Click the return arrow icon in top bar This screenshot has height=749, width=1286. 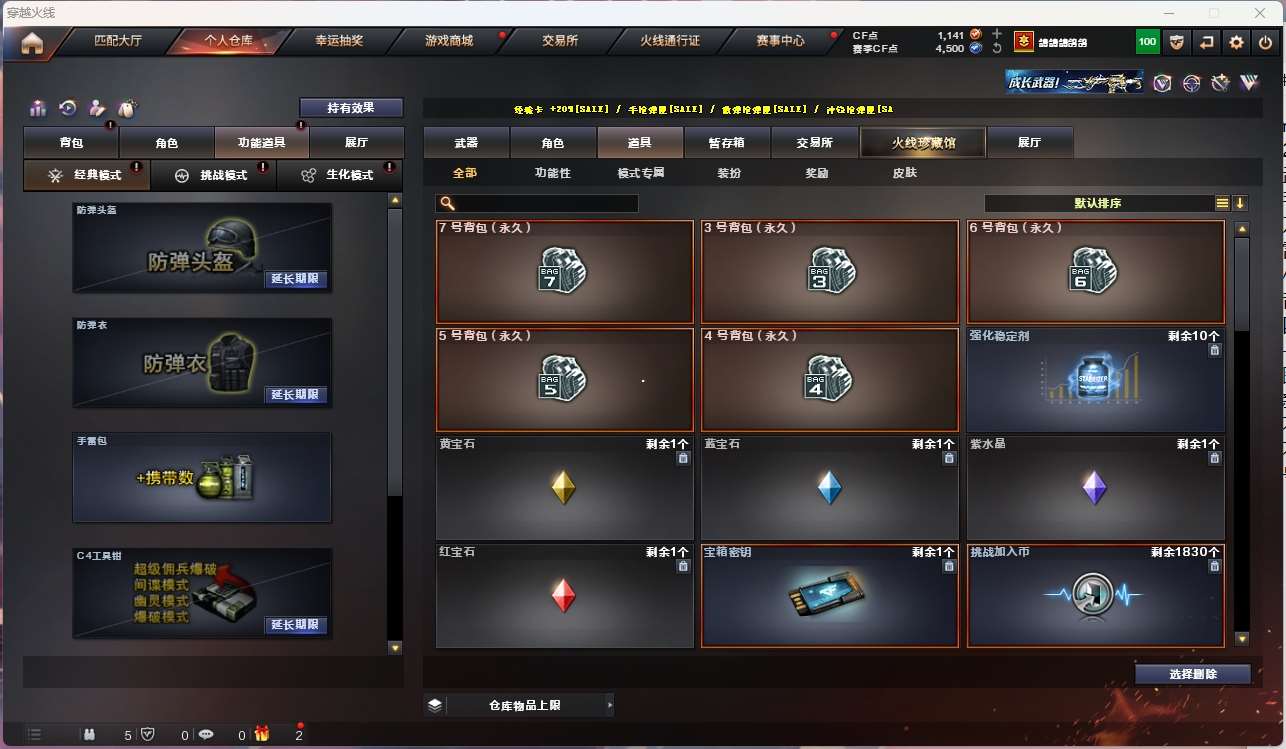[1207, 42]
